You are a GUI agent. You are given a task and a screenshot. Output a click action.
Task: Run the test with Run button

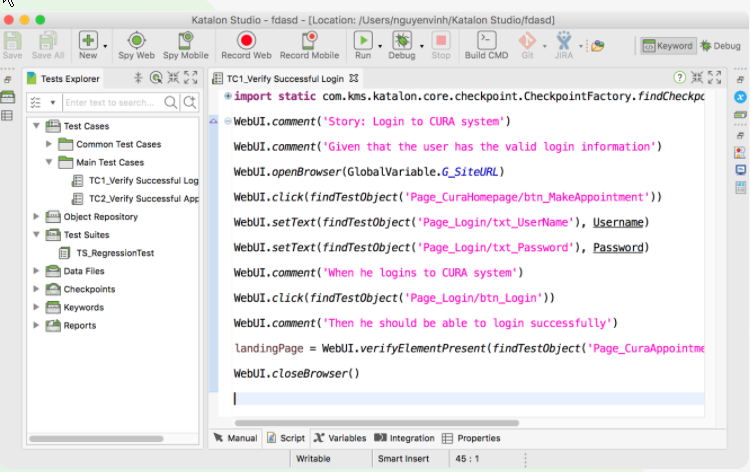pyautogui.click(x=362, y=41)
